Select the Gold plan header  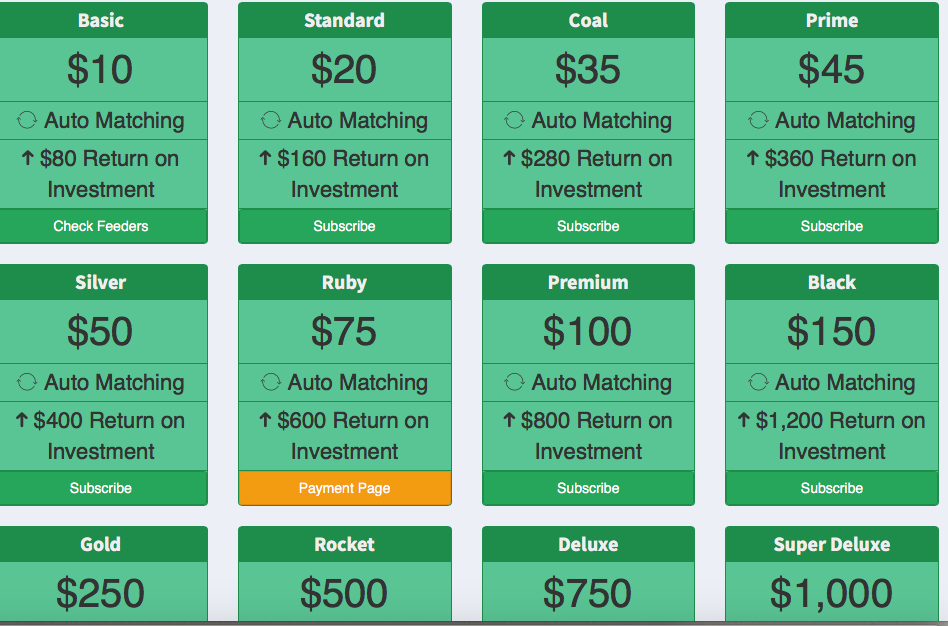tap(100, 544)
